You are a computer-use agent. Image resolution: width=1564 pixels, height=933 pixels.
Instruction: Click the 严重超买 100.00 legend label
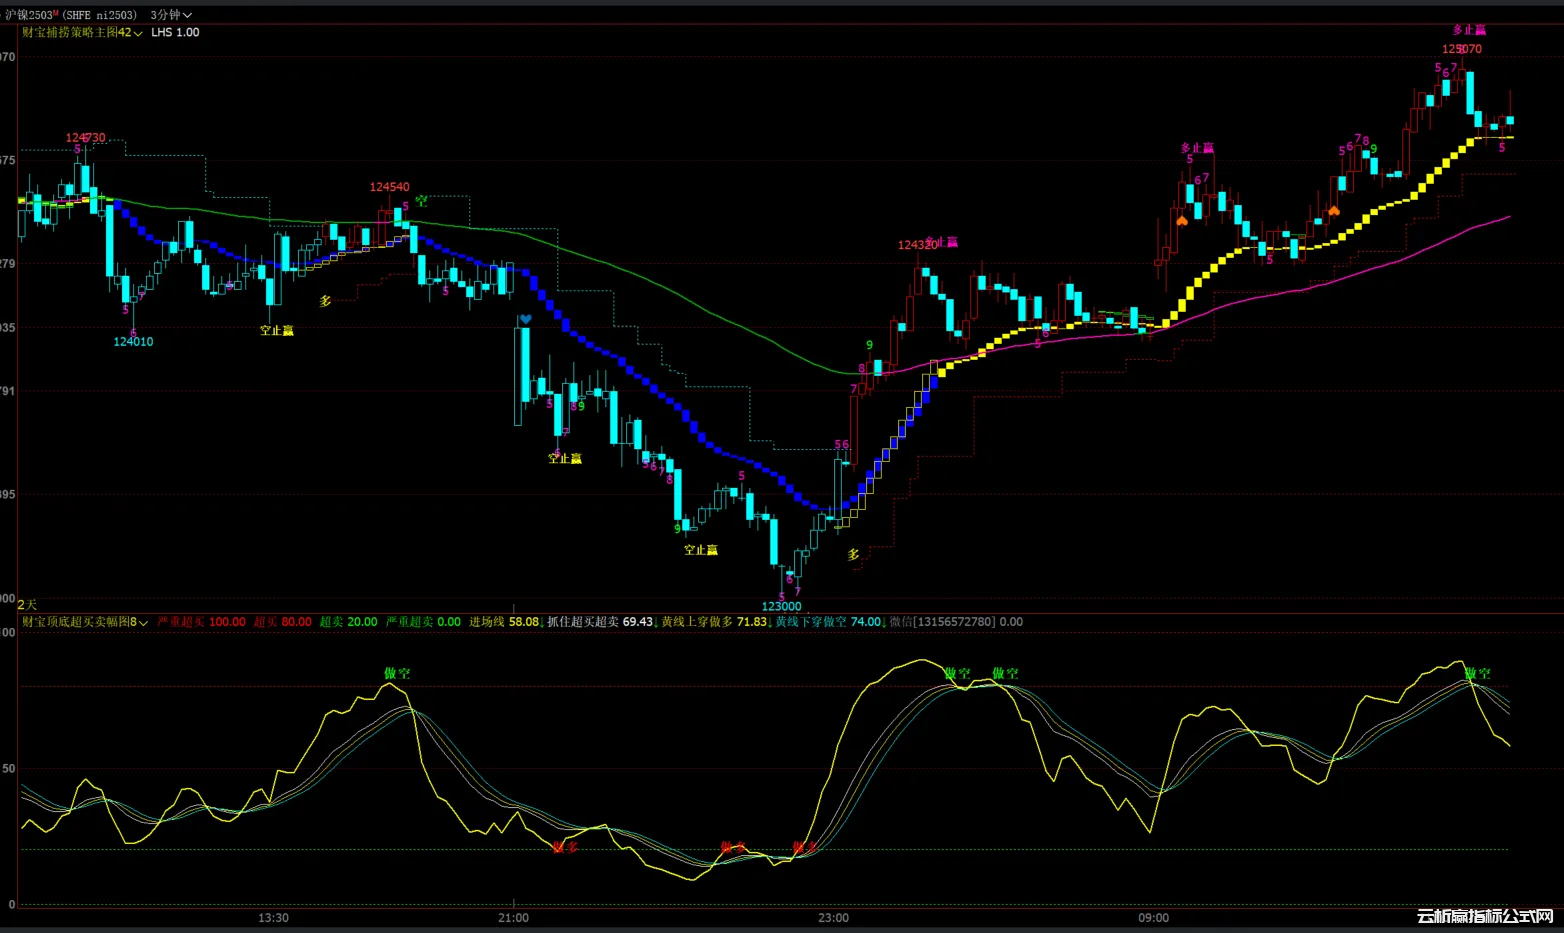pos(201,622)
